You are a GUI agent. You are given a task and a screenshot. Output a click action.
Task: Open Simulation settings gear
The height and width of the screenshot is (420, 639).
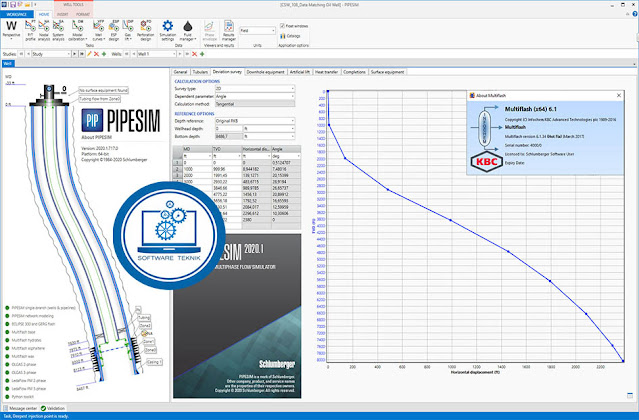167,31
